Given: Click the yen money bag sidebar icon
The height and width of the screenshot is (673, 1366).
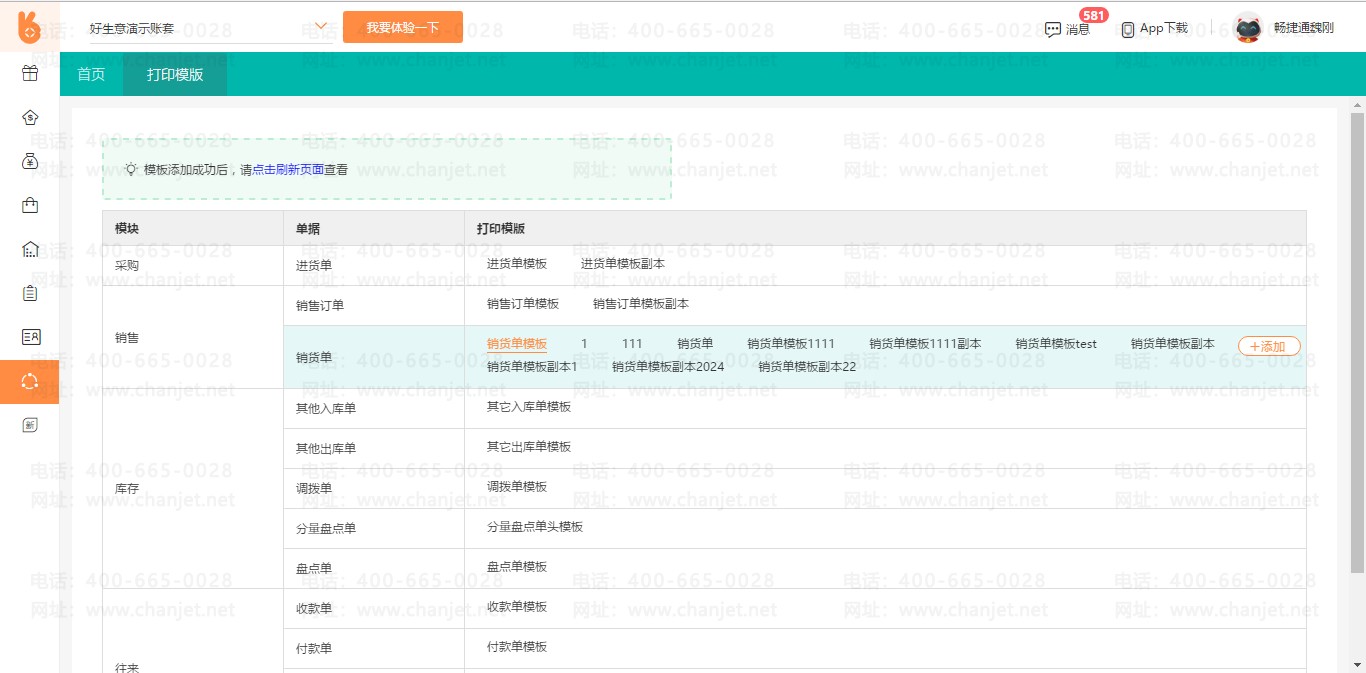Looking at the screenshot, I should (x=30, y=161).
